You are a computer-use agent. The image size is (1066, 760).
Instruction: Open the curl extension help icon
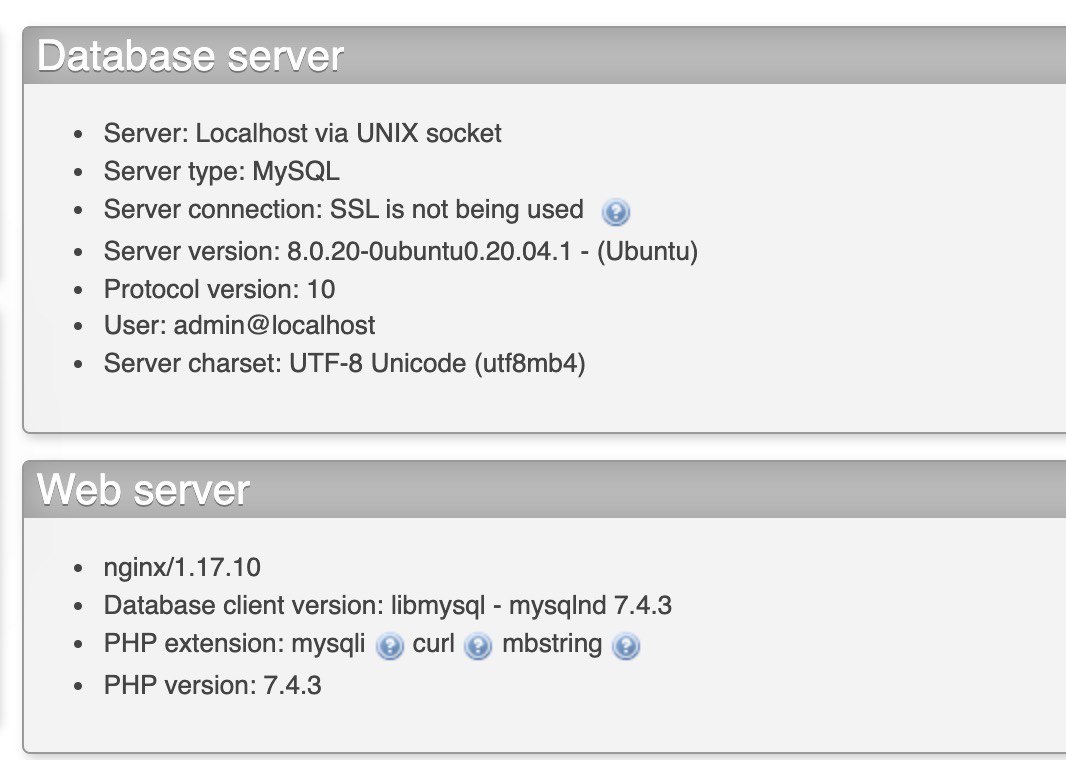click(x=479, y=646)
